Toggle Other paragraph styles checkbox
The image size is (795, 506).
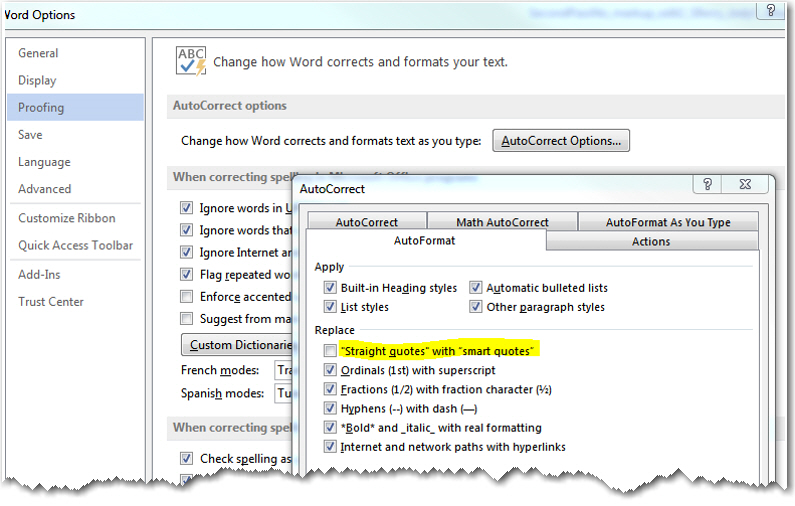coord(476,307)
